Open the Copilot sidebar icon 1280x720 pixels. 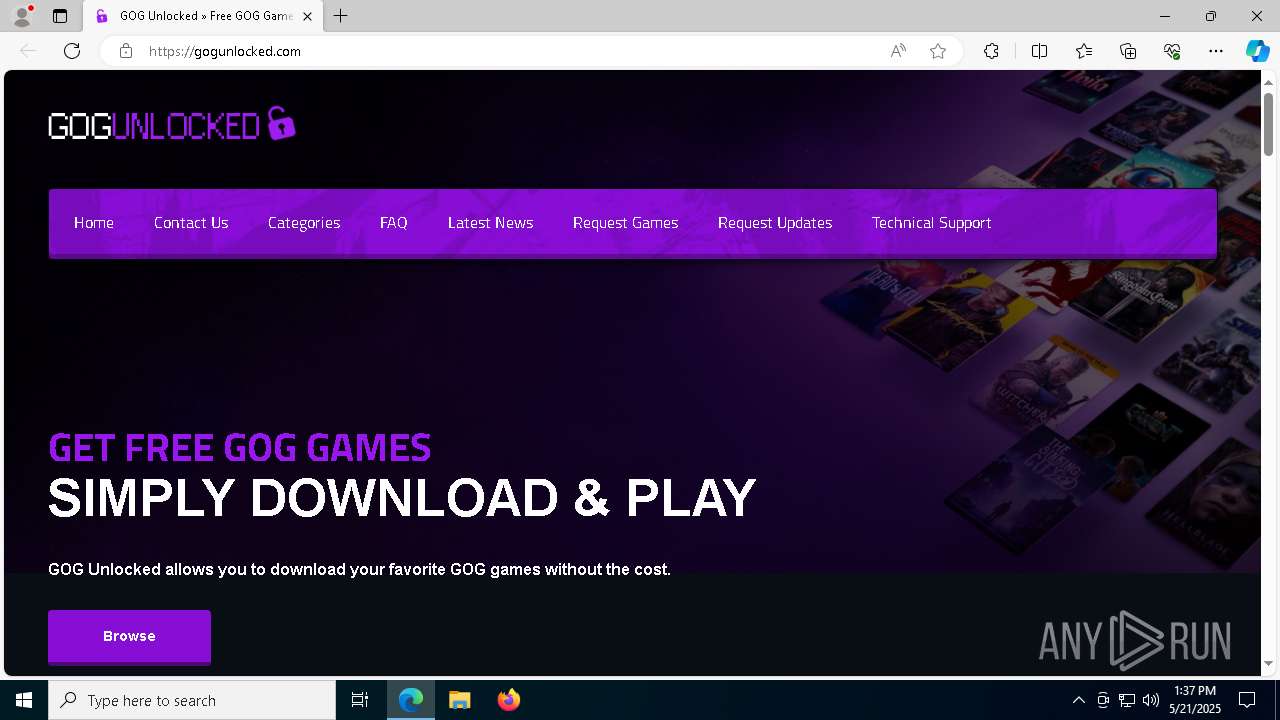[1257, 51]
